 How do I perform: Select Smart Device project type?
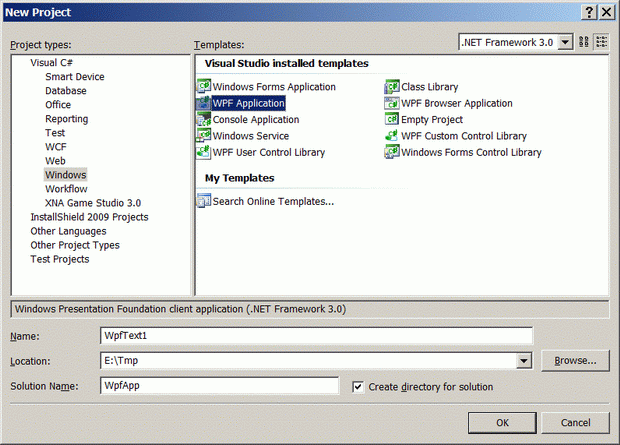[x=75, y=77]
